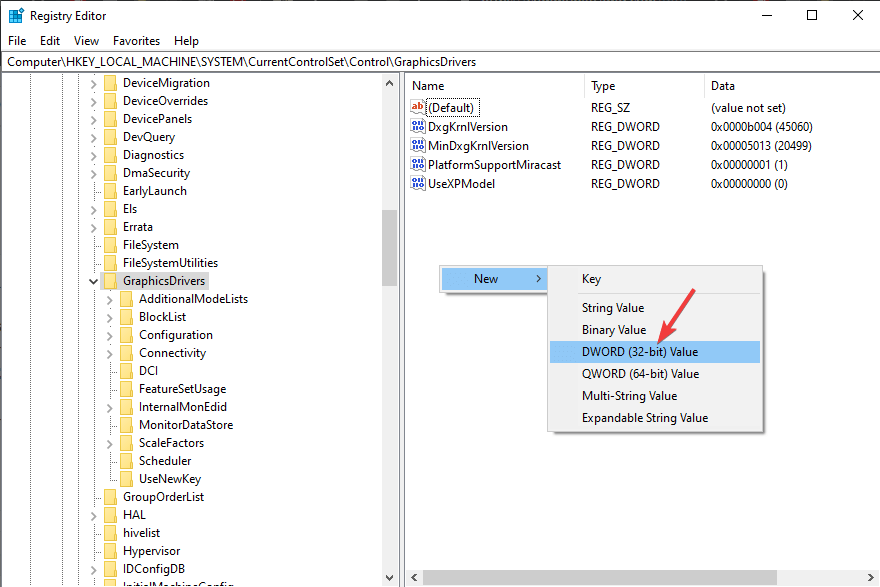Click the Registry Editor app icon in title bar
The height and width of the screenshot is (587, 880).
(16, 16)
